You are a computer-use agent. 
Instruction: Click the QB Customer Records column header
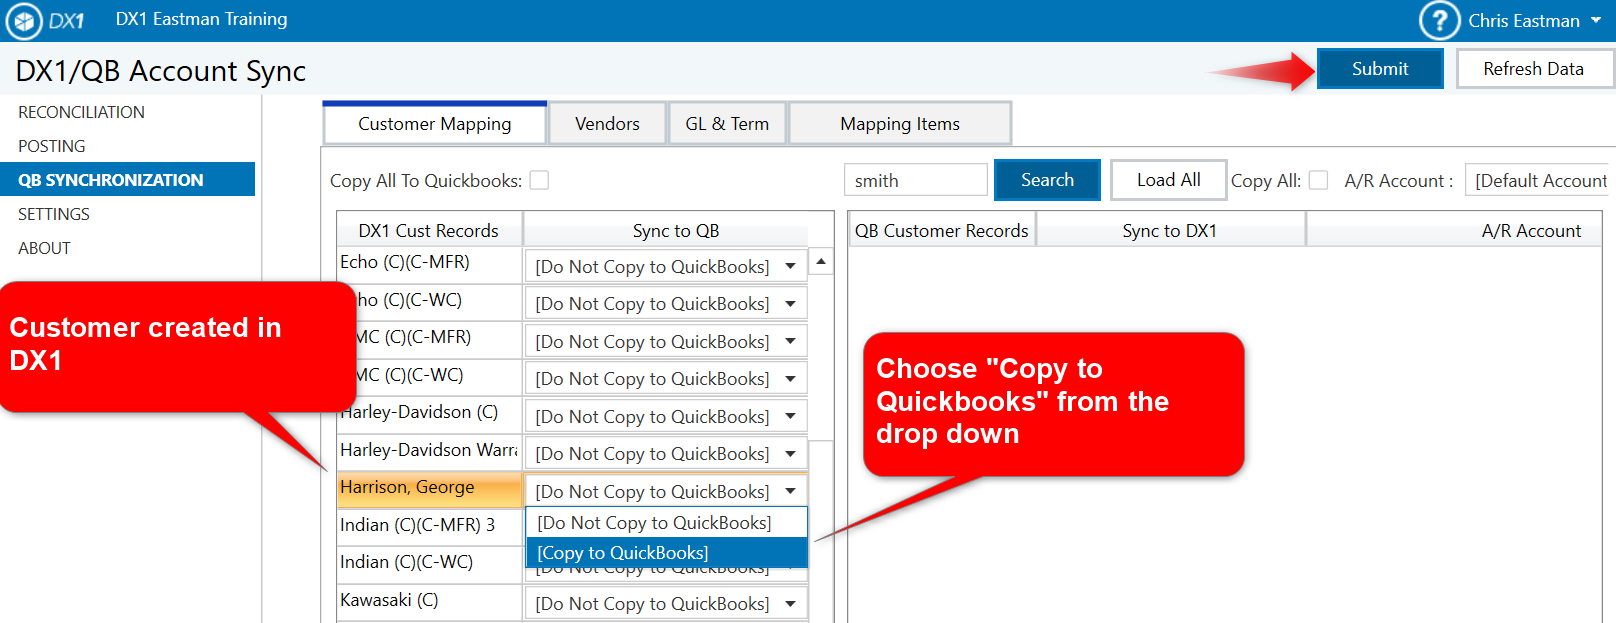click(941, 230)
